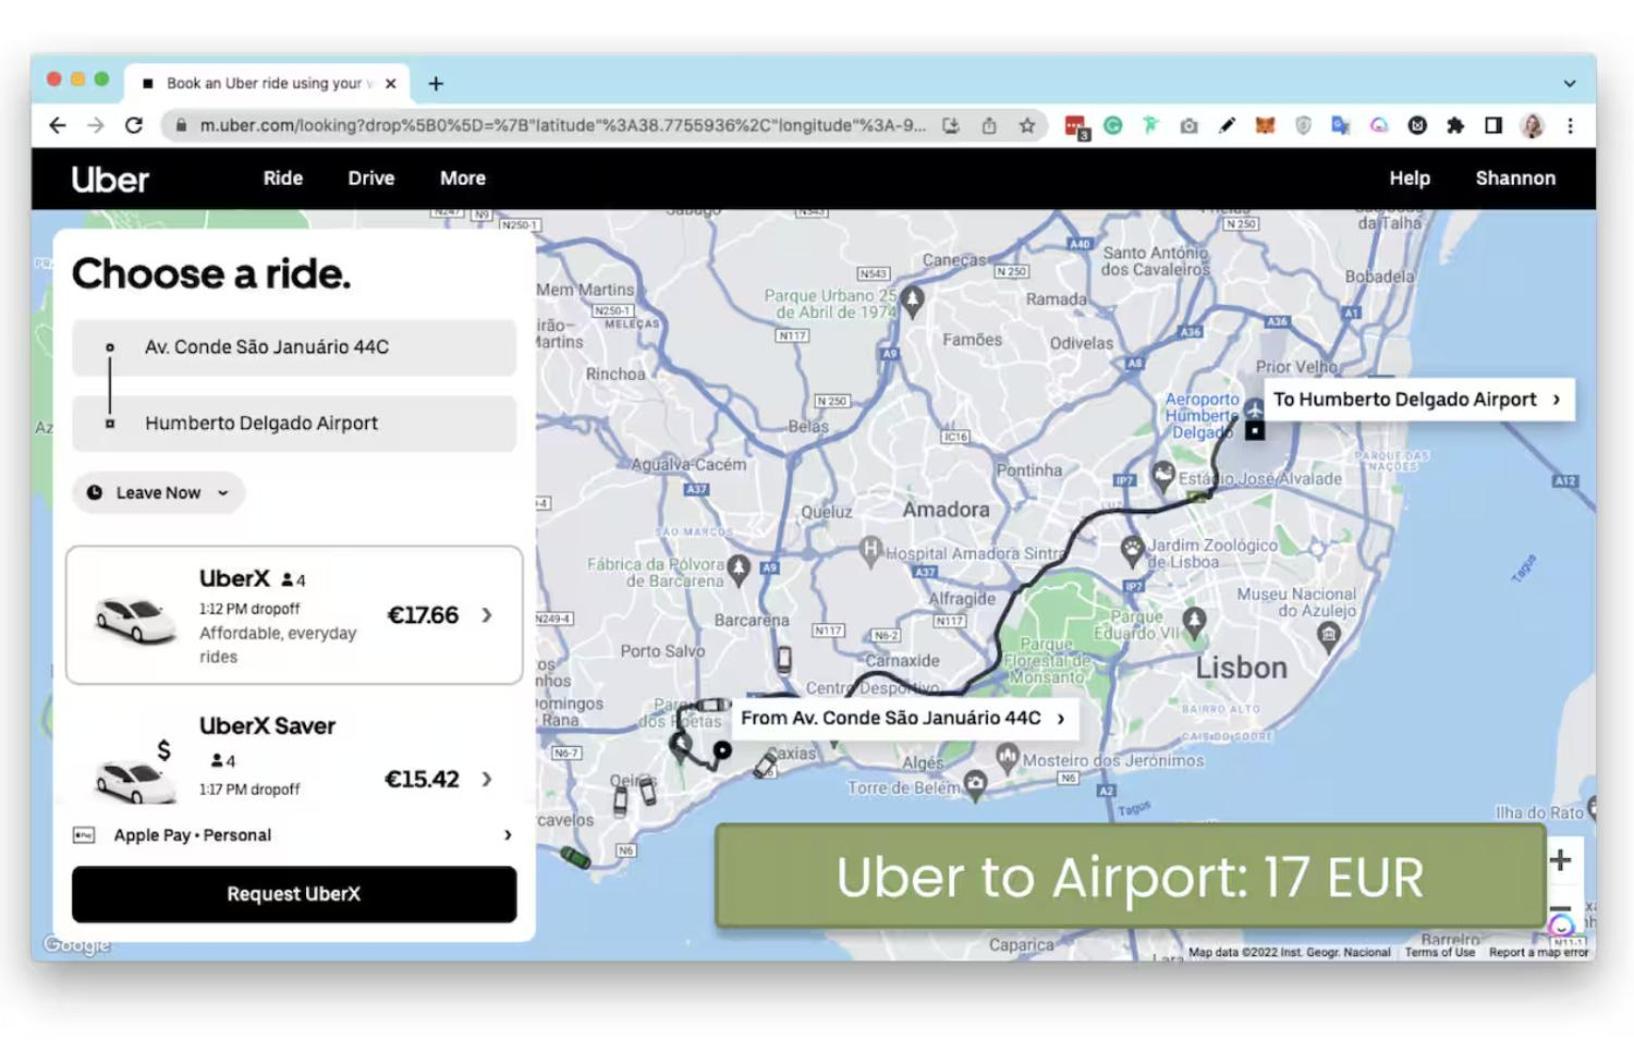Click the €15.42 UberX Saver price

click(x=422, y=779)
